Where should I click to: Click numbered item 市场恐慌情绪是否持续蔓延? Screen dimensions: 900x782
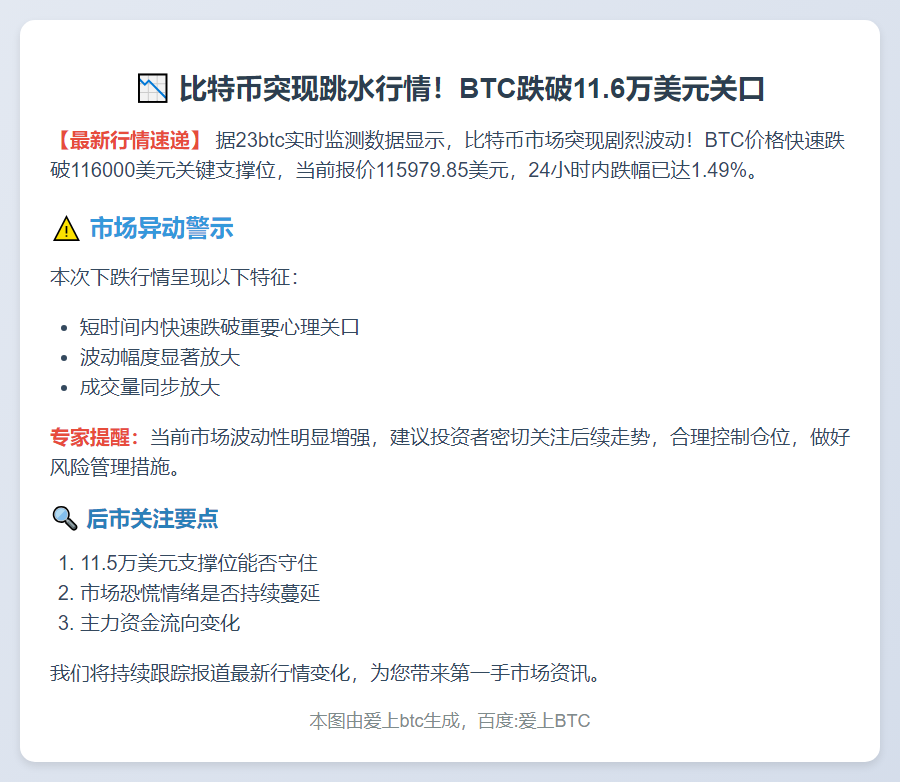pos(200,593)
